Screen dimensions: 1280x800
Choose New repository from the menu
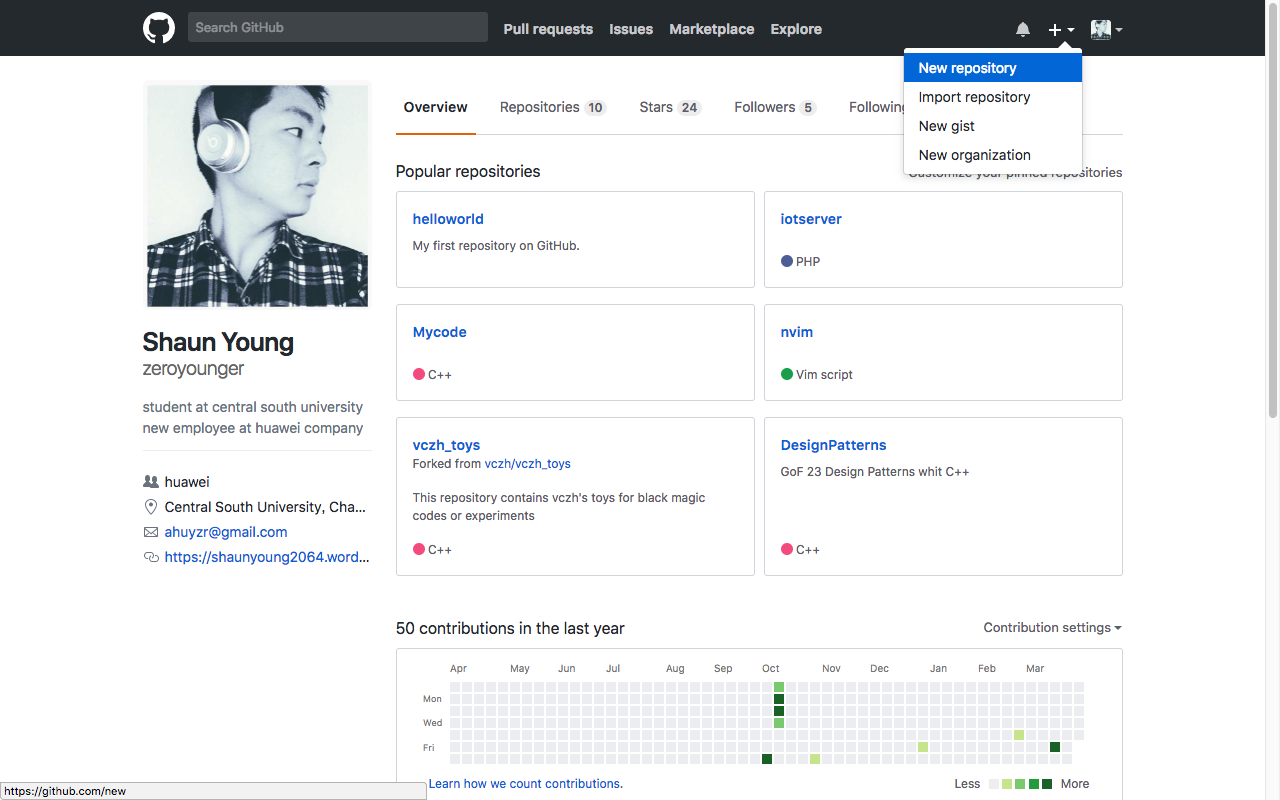click(993, 68)
